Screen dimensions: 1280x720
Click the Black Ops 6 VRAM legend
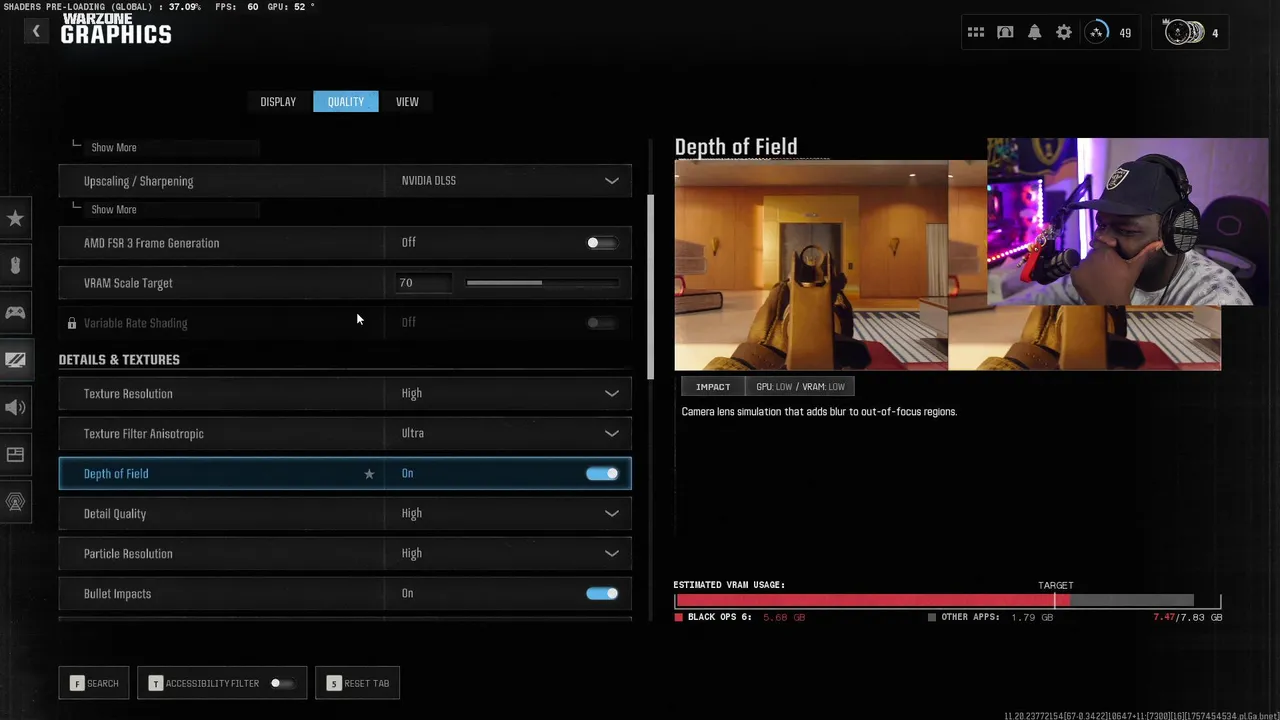741,617
